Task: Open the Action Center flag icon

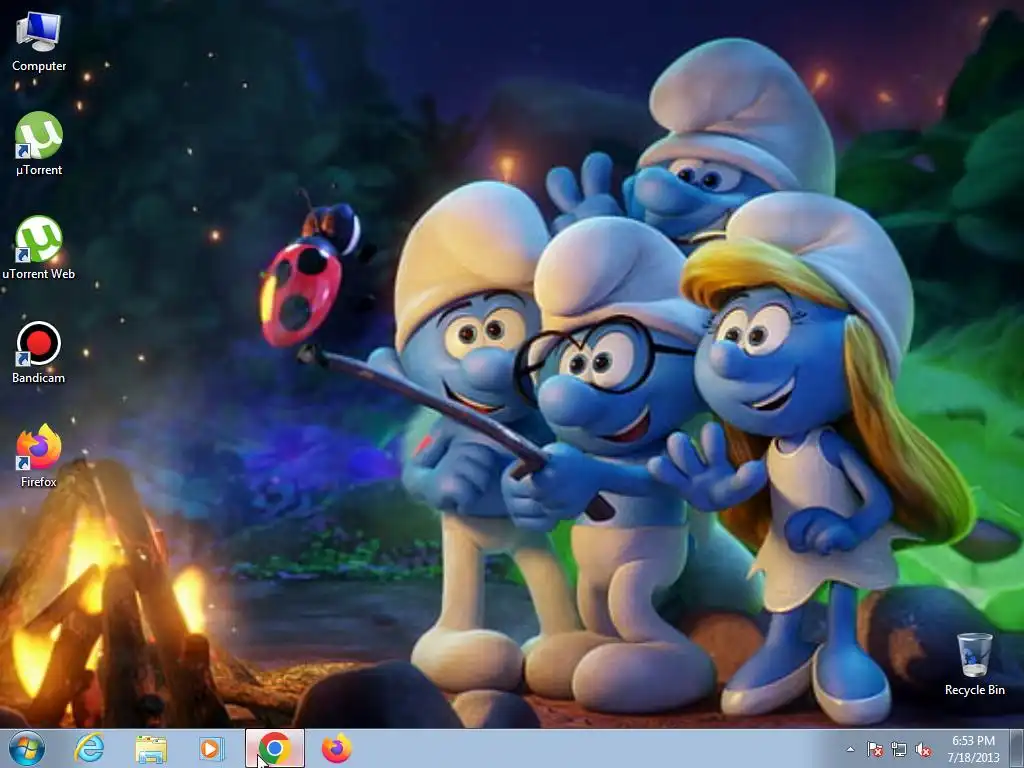Action: coord(875,749)
